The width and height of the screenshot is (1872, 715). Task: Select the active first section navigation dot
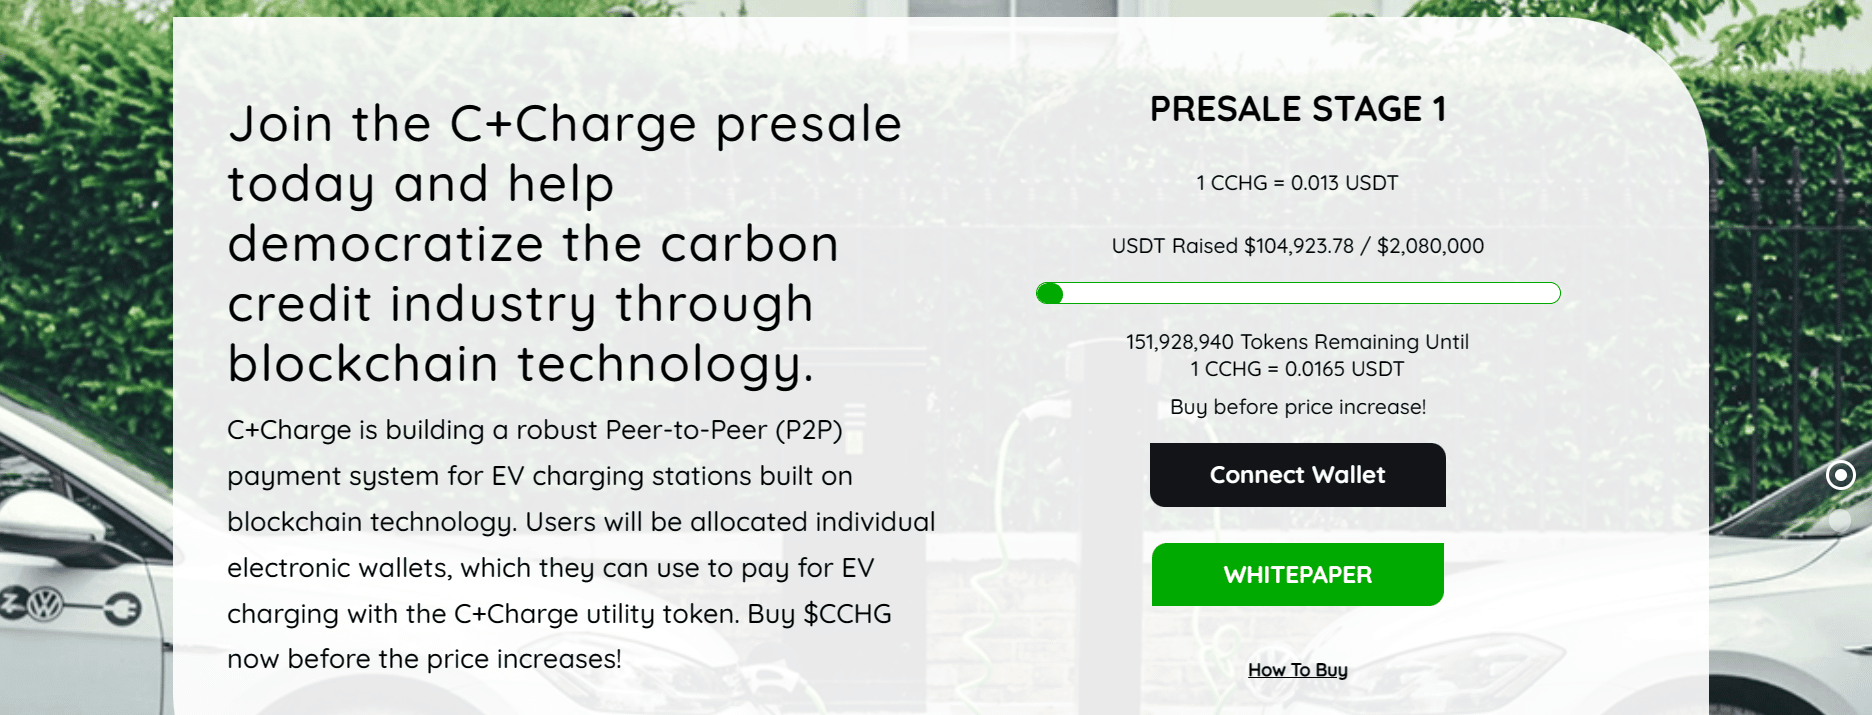coord(1840,475)
